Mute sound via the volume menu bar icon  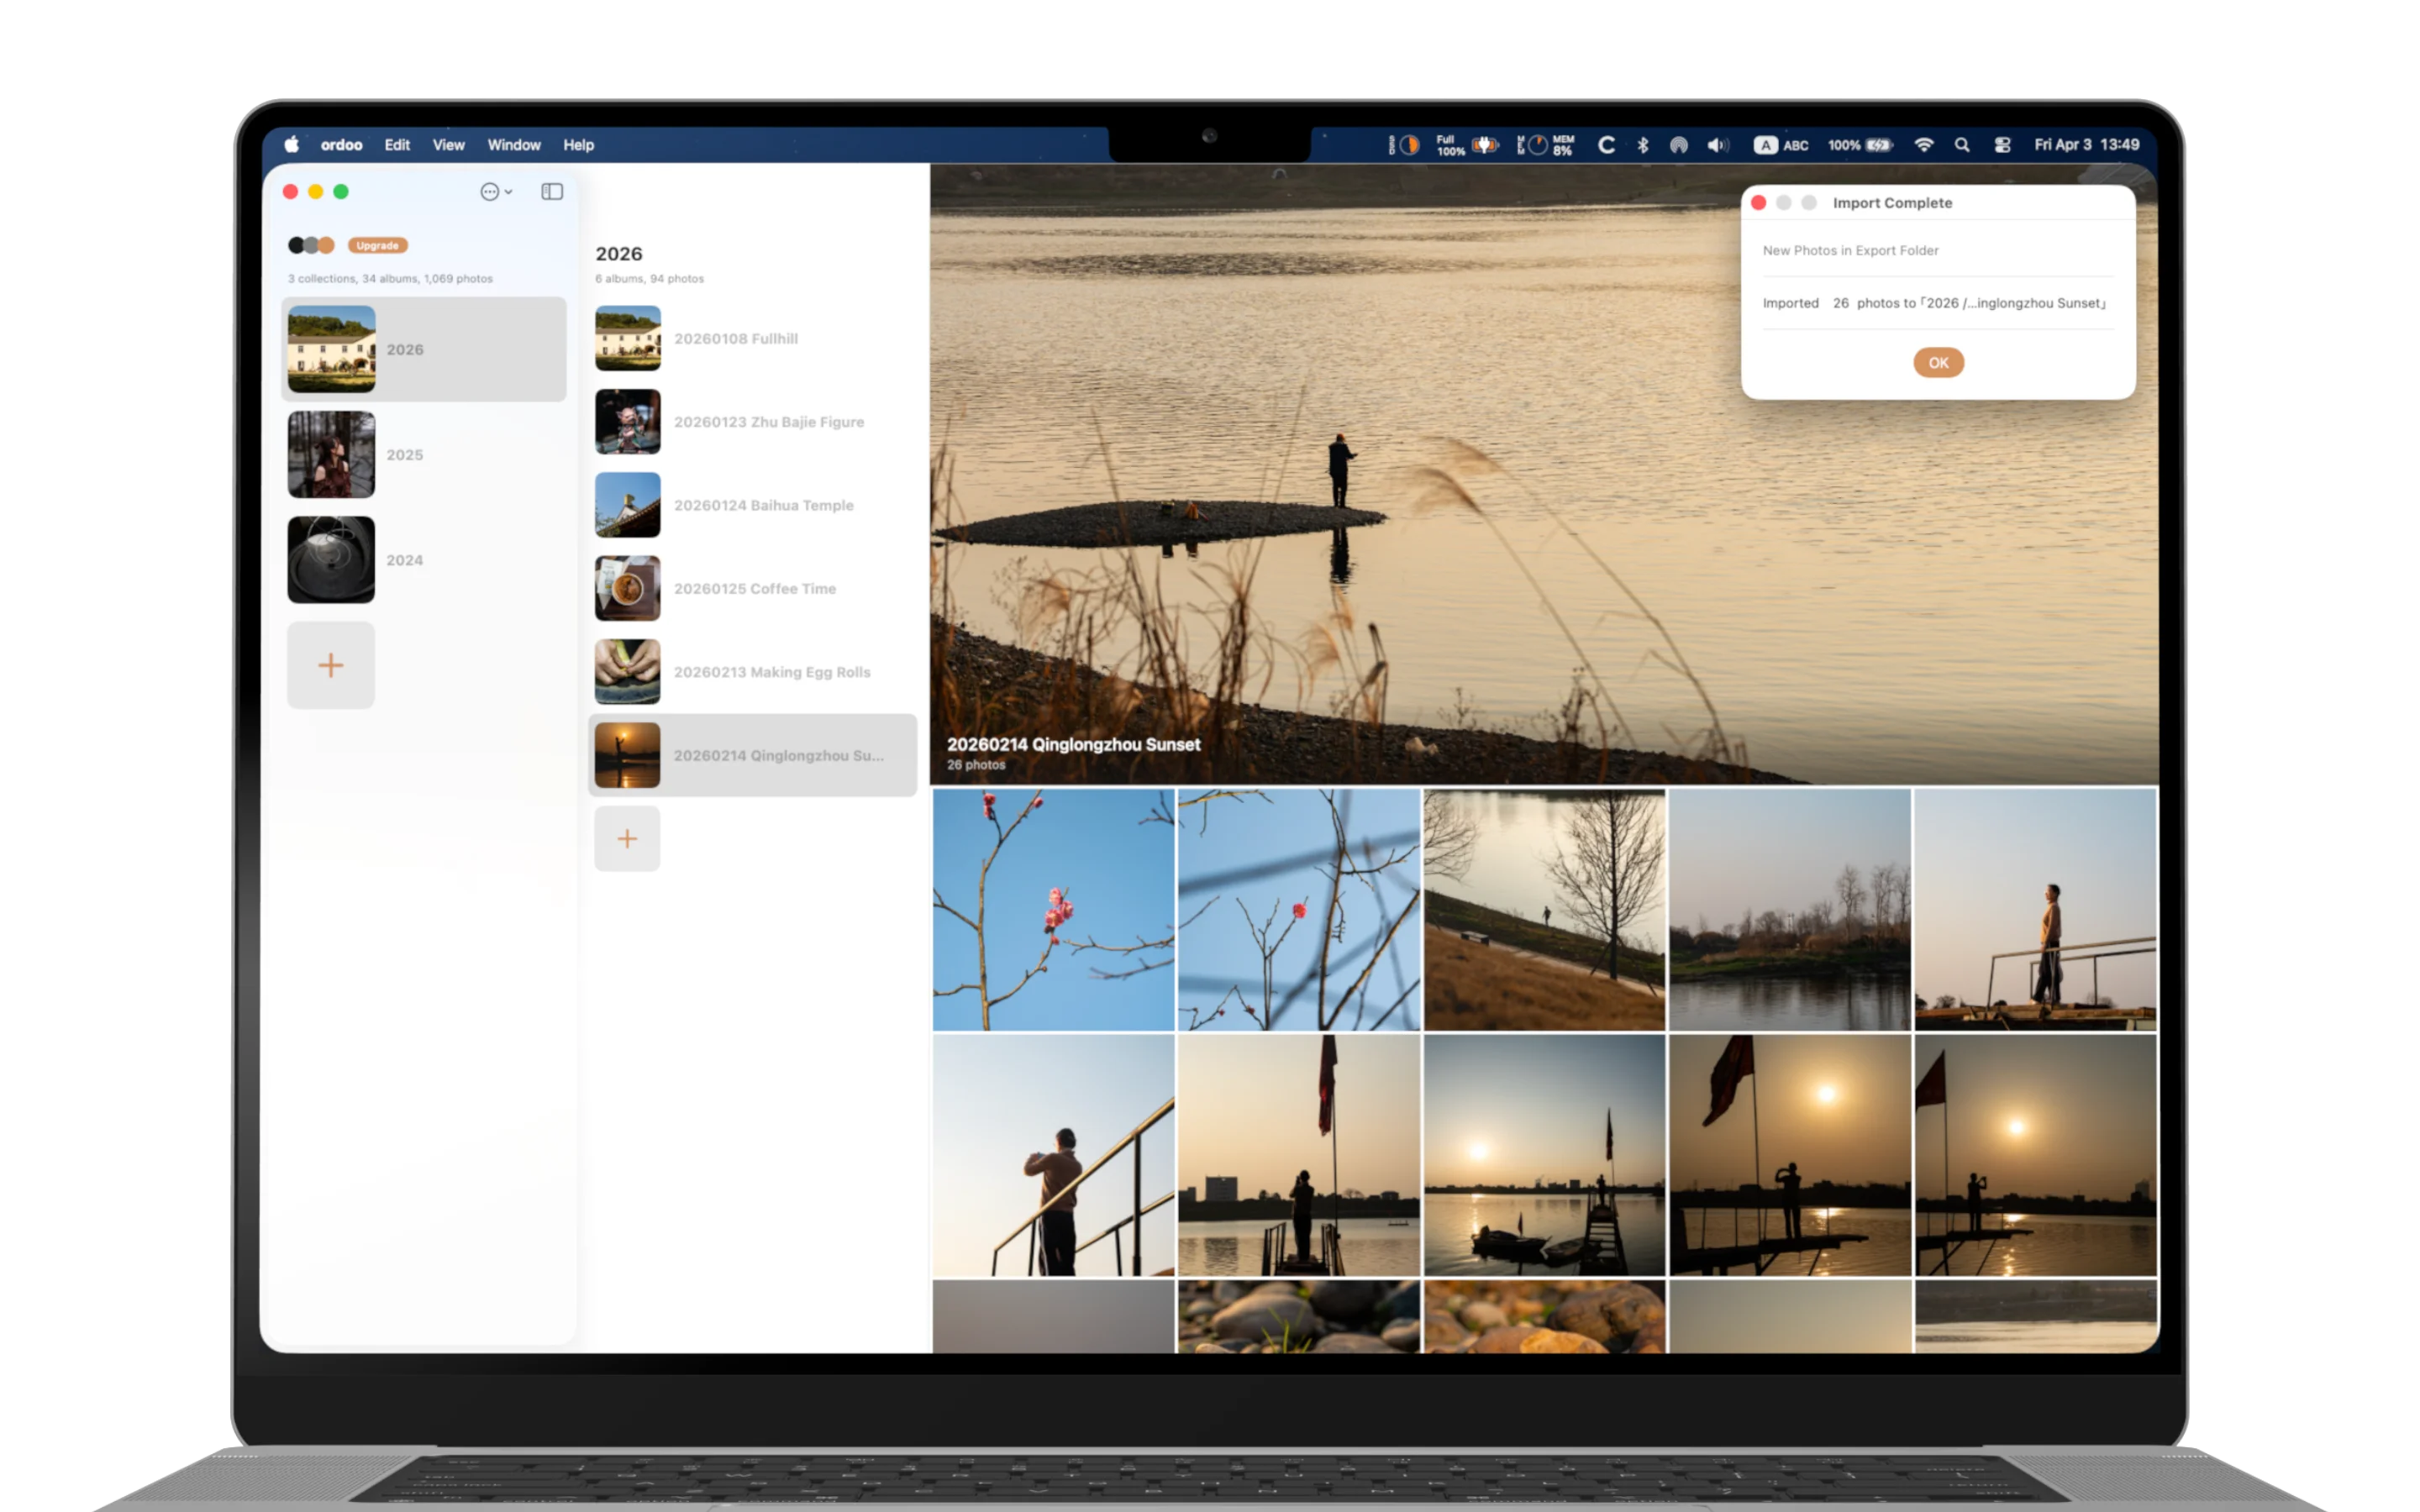pos(1718,145)
